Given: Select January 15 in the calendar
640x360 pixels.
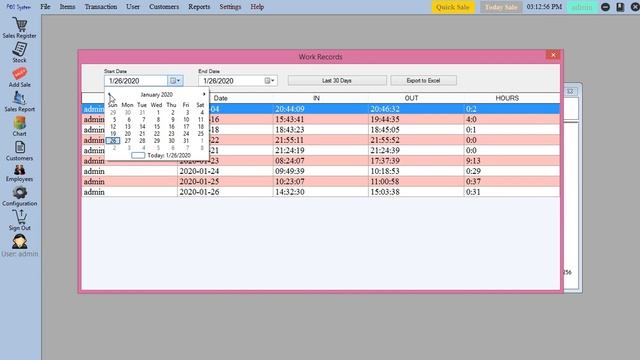Looking at the screenshot, I should coord(157,127).
